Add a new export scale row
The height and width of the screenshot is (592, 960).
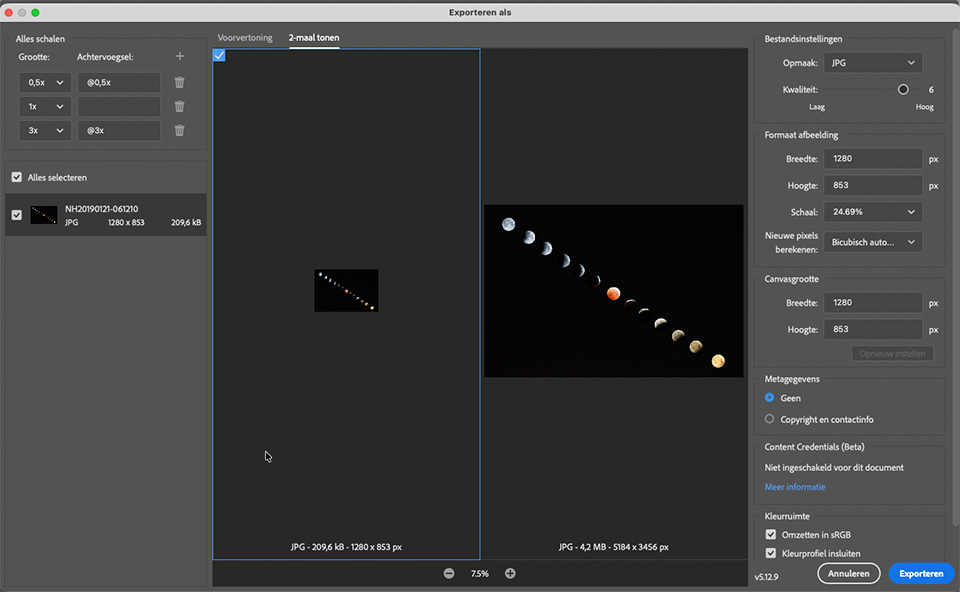(180, 57)
